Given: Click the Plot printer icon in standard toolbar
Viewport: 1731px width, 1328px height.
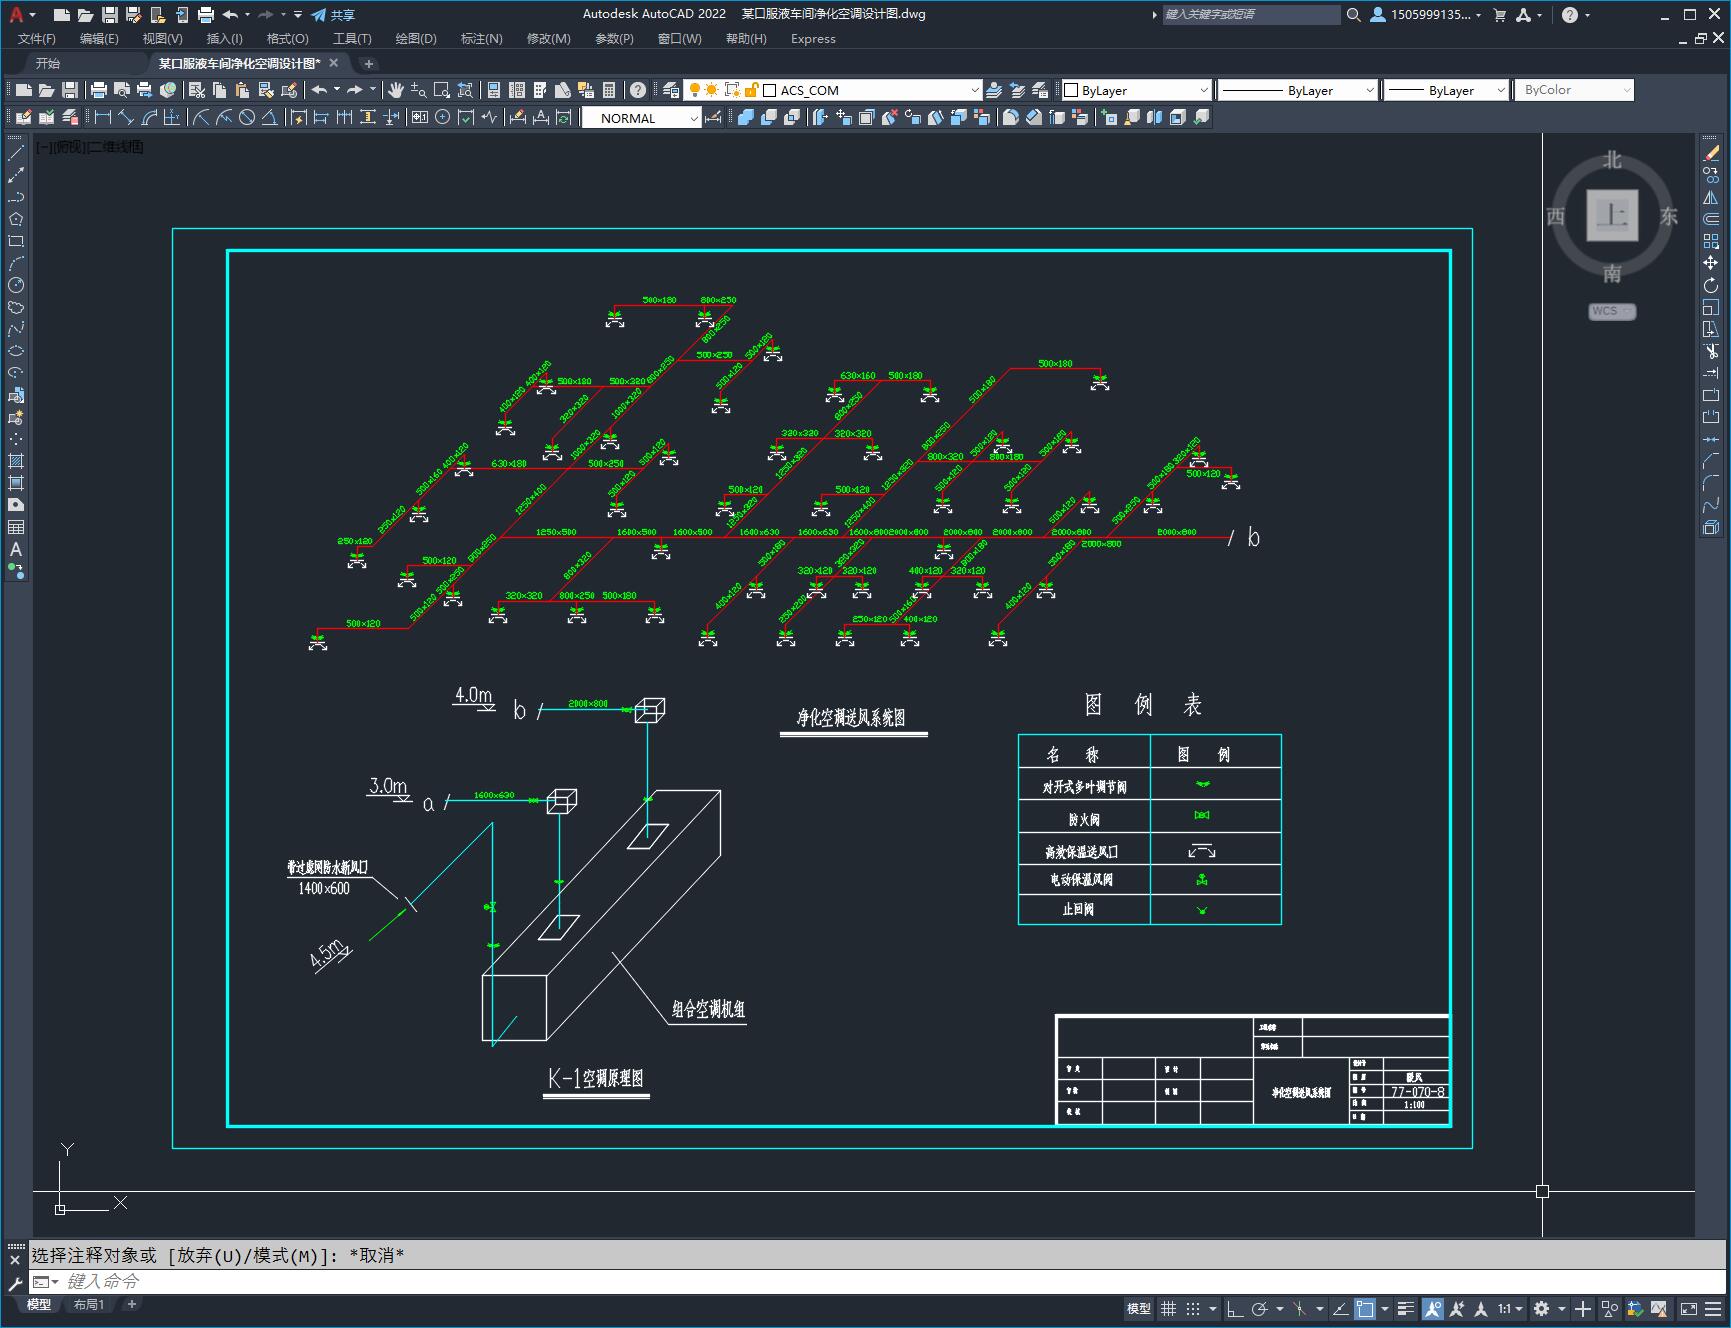Looking at the screenshot, I should point(98,90).
